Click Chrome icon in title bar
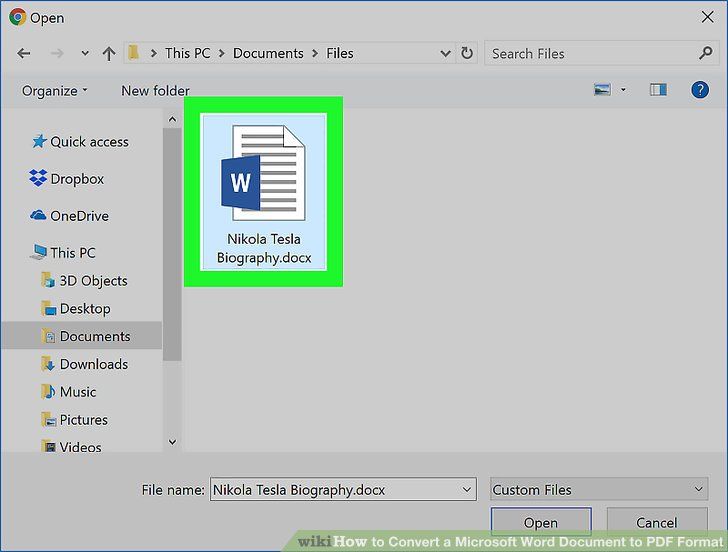This screenshot has height=552, width=728. tap(18, 17)
